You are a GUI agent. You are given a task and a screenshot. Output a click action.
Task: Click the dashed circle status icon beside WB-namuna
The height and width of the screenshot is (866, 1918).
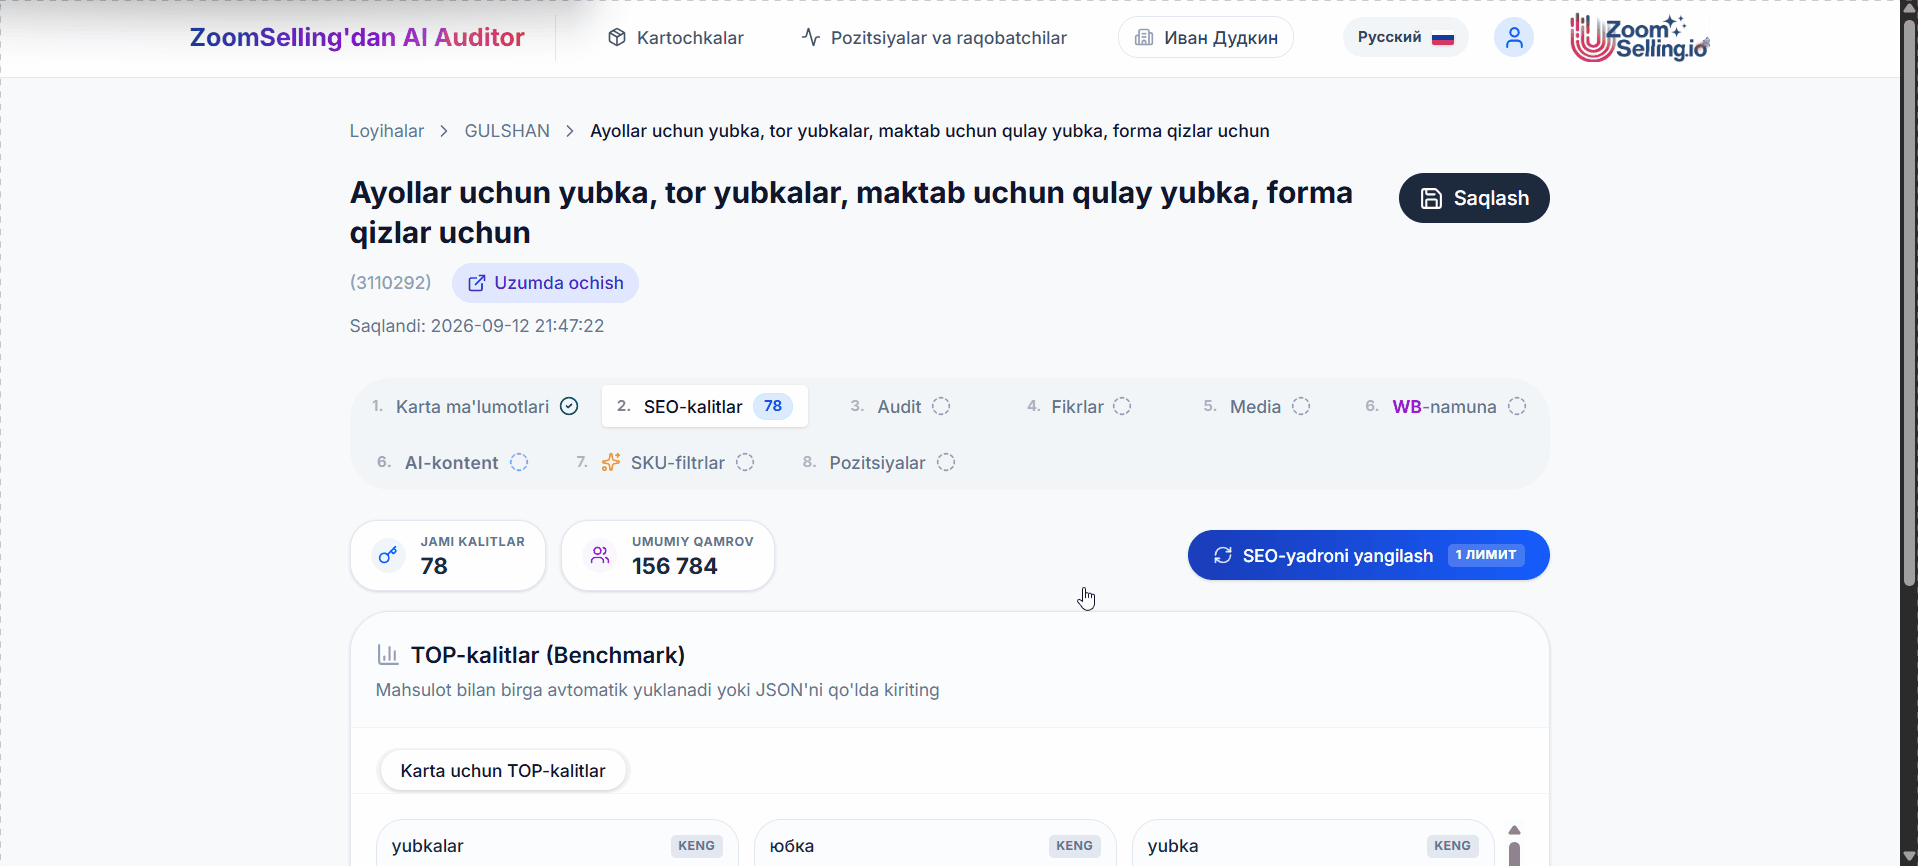click(1517, 406)
